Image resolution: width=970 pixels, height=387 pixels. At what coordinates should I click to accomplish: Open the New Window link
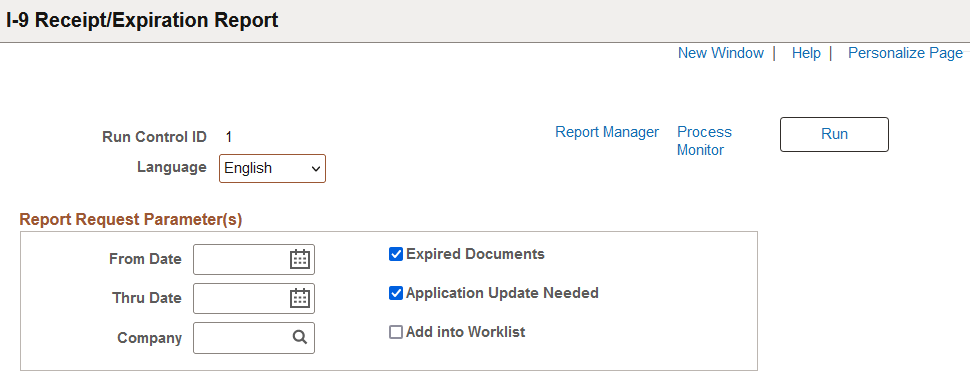[x=721, y=53]
